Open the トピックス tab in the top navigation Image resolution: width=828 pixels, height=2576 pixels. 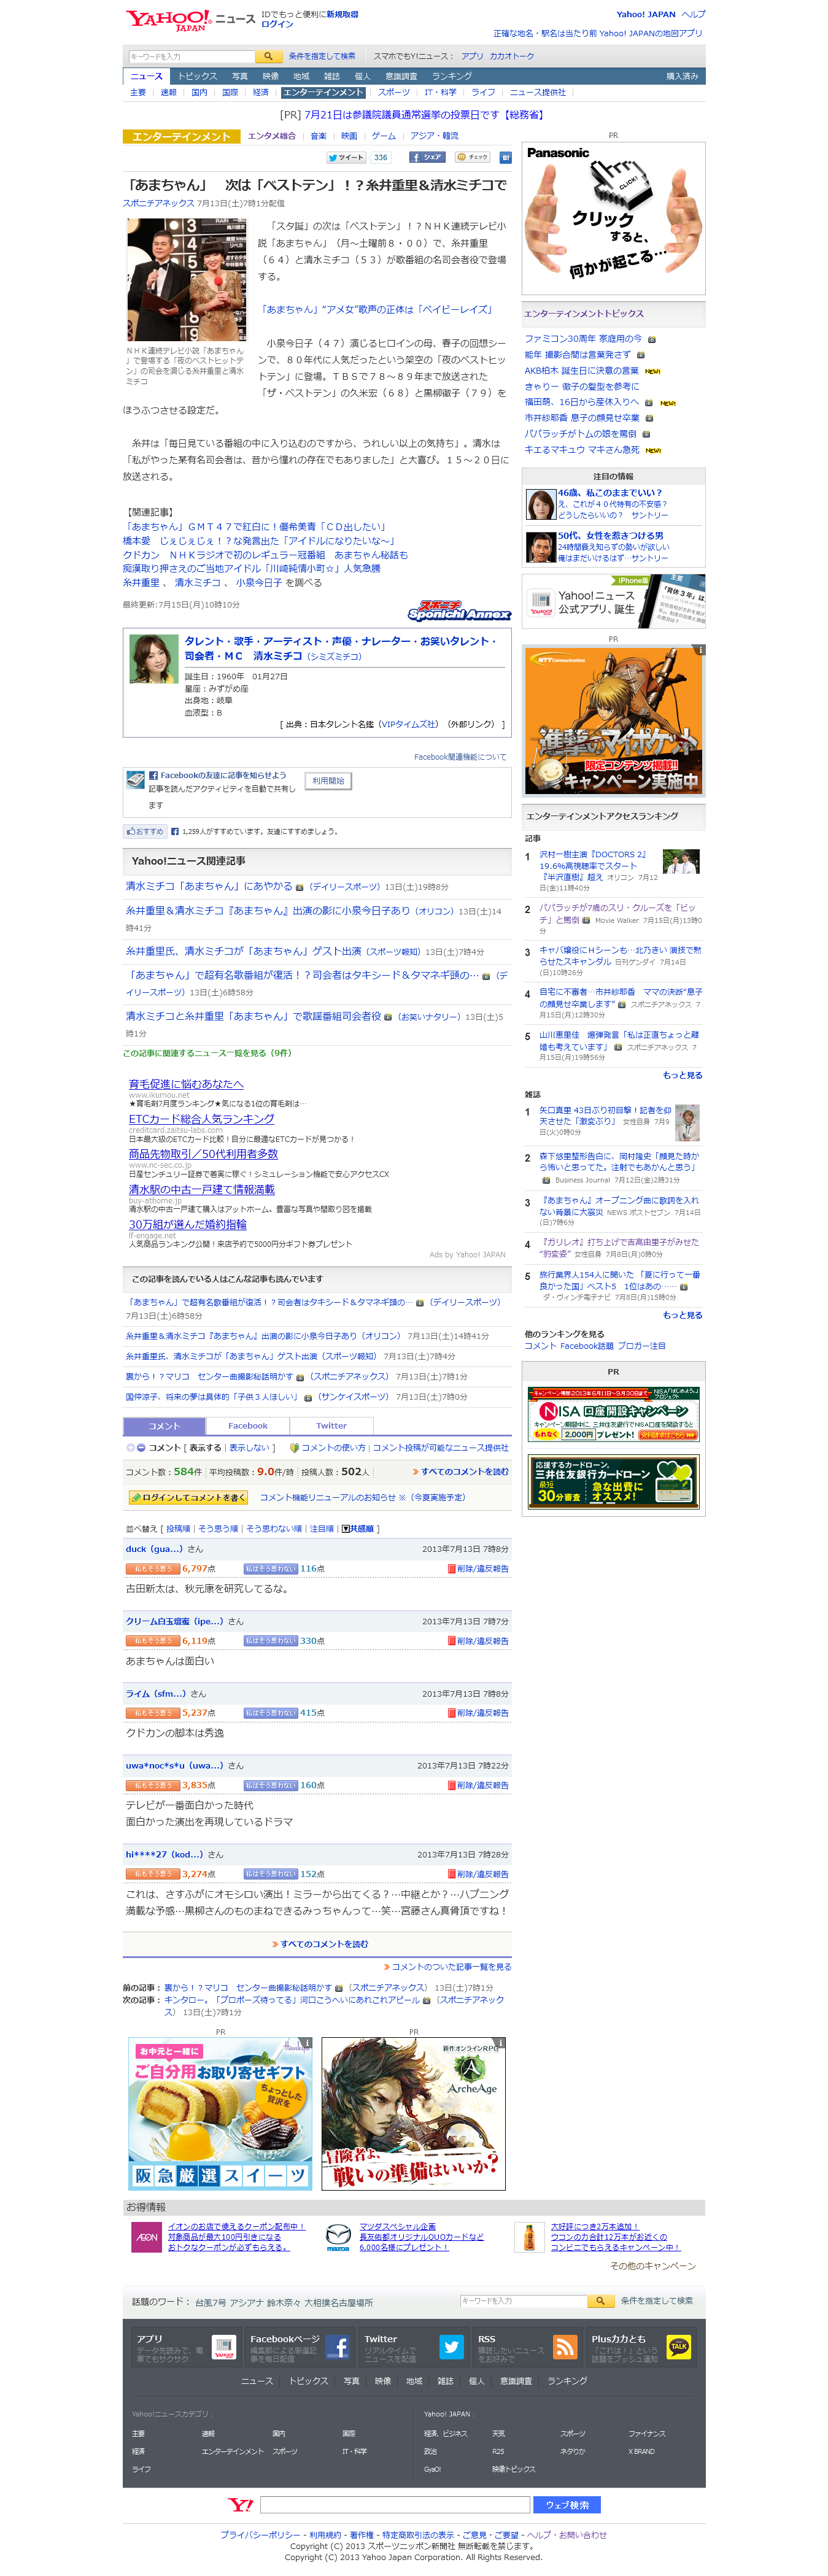click(197, 76)
